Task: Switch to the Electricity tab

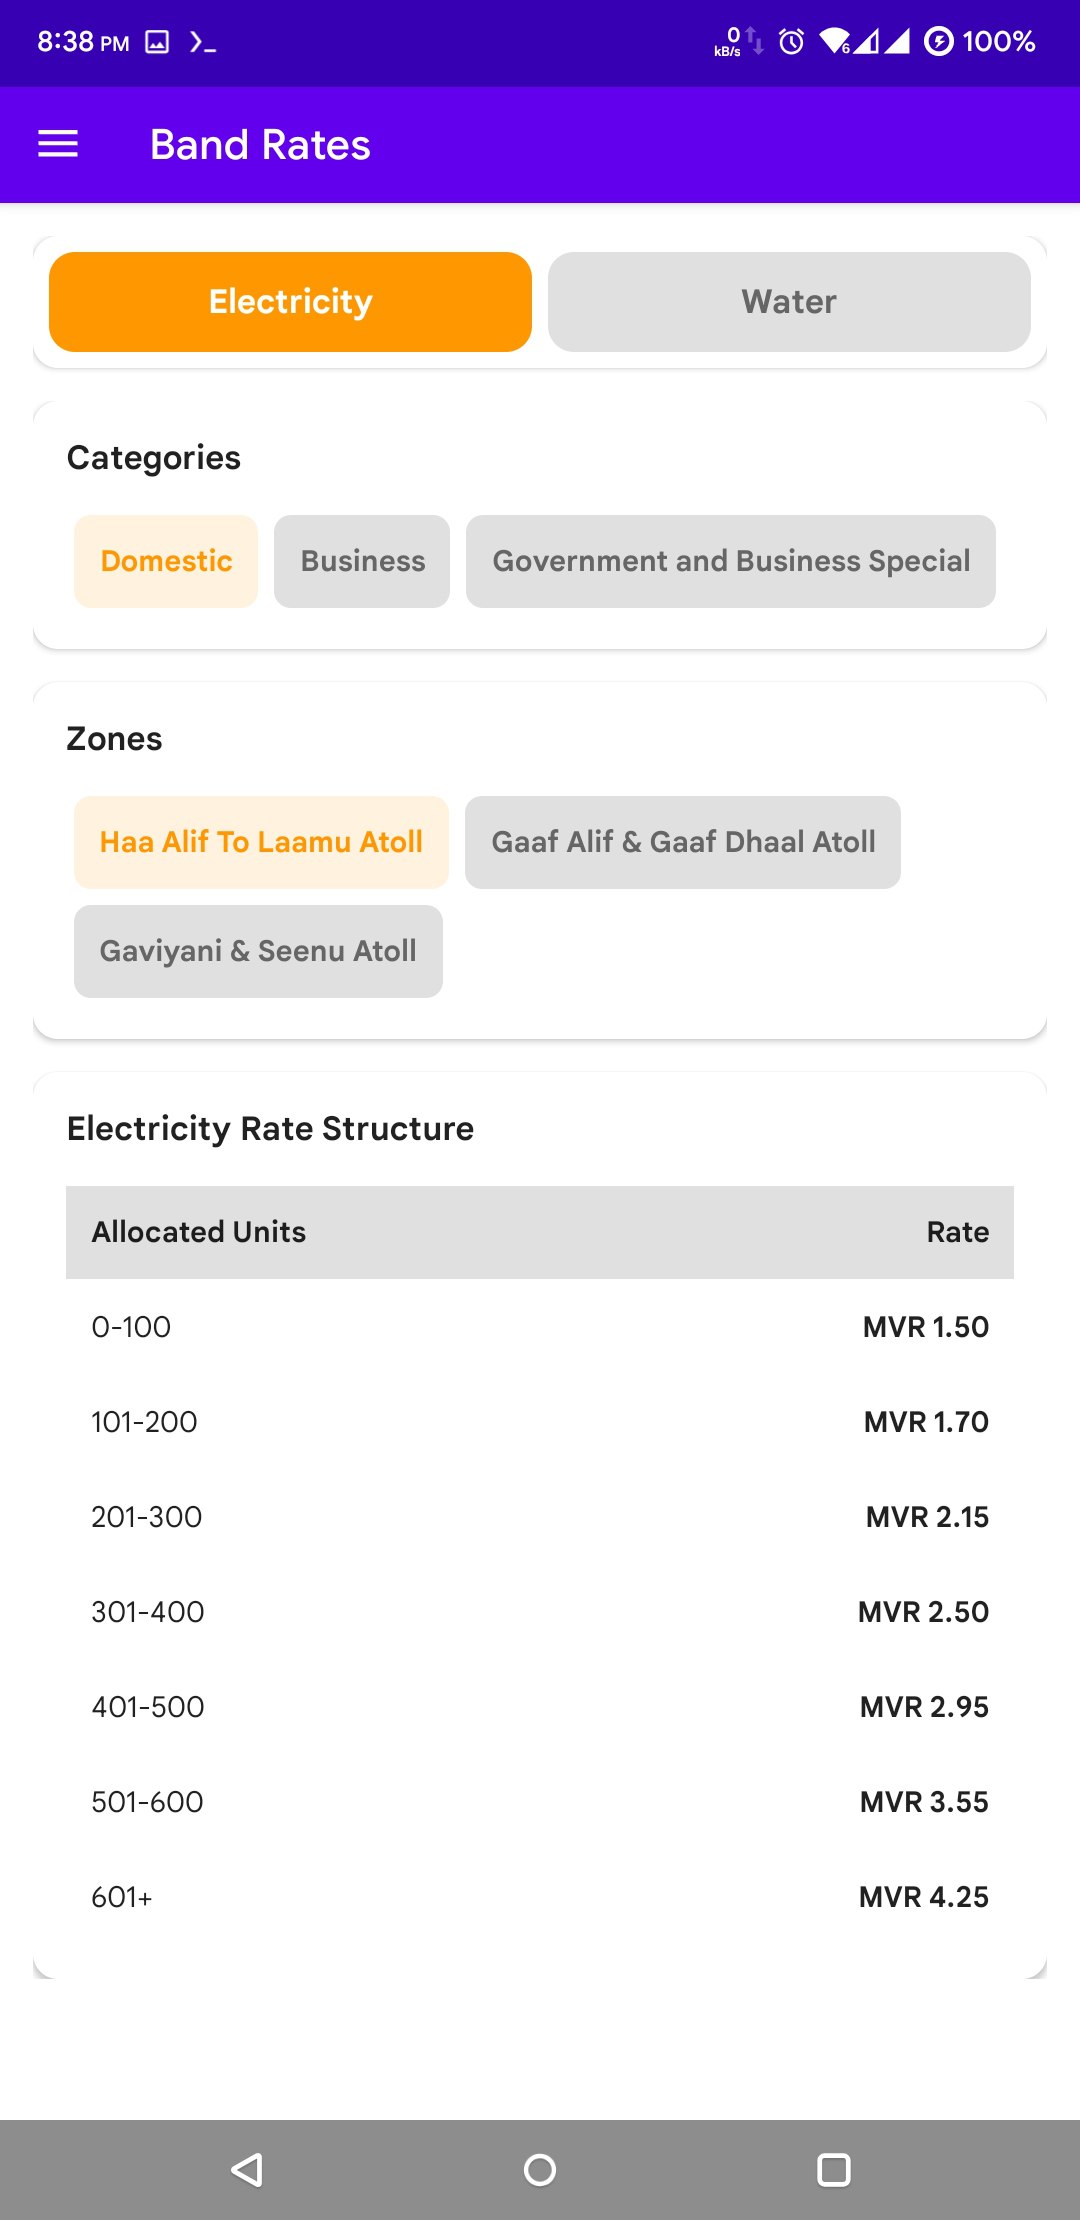Action: point(290,302)
